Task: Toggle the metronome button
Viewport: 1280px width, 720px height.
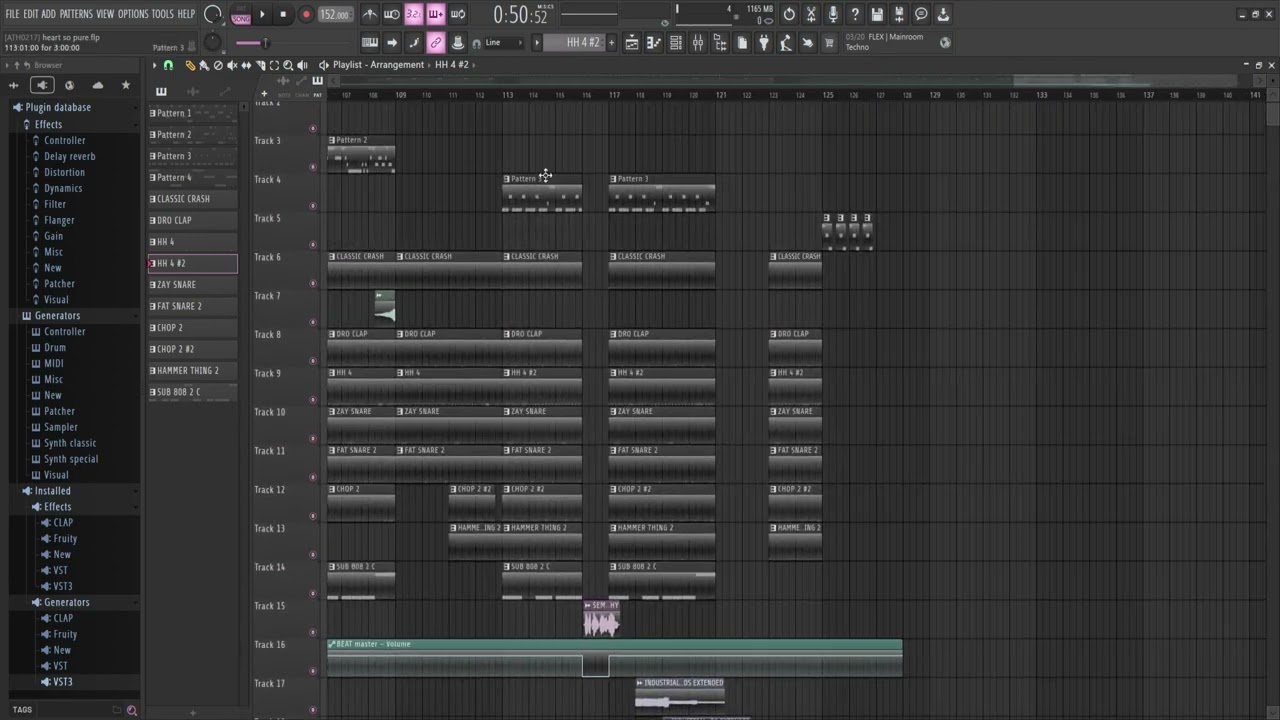Action: click(369, 14)
